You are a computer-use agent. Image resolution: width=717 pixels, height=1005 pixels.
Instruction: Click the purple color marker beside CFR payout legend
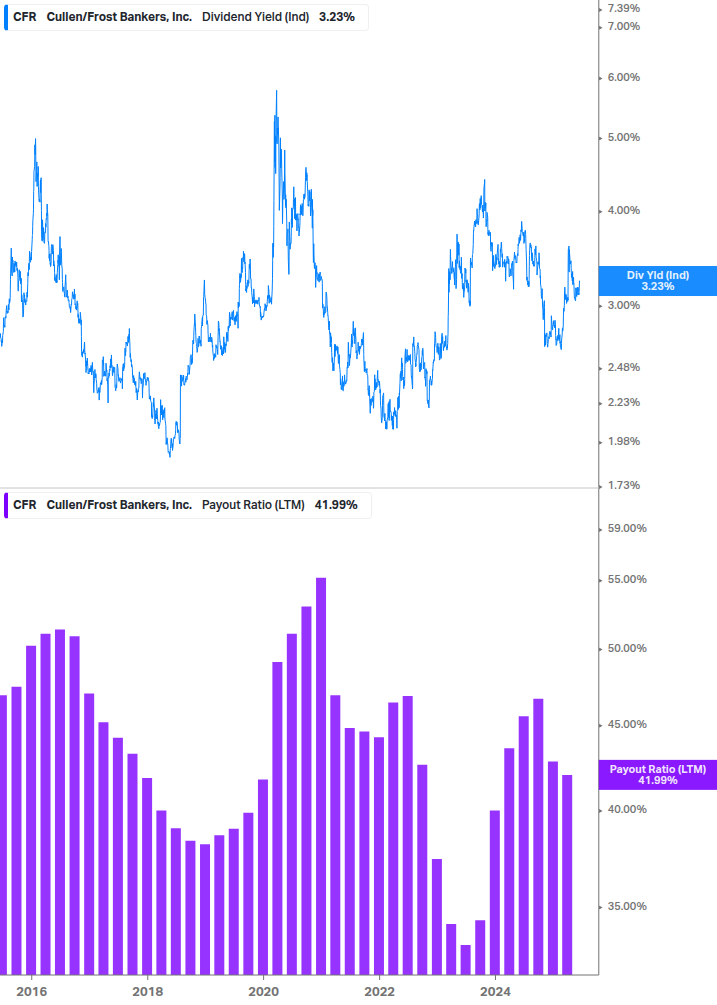tap(6, 505)
